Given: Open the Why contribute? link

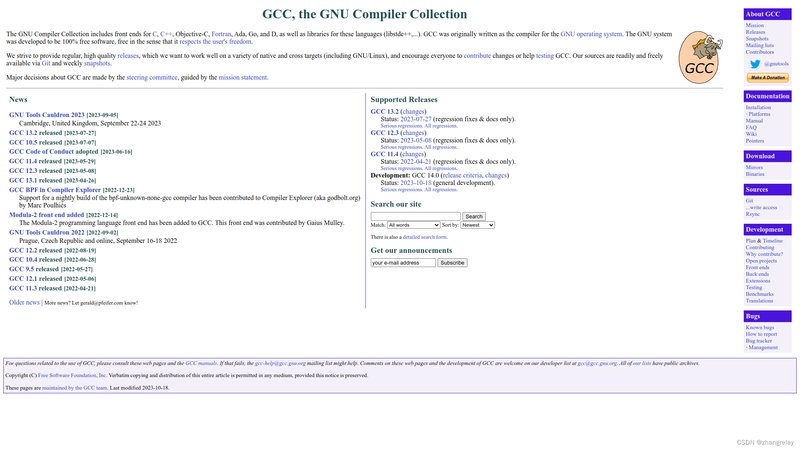Looking at the screenshot, I should point(764,254).
